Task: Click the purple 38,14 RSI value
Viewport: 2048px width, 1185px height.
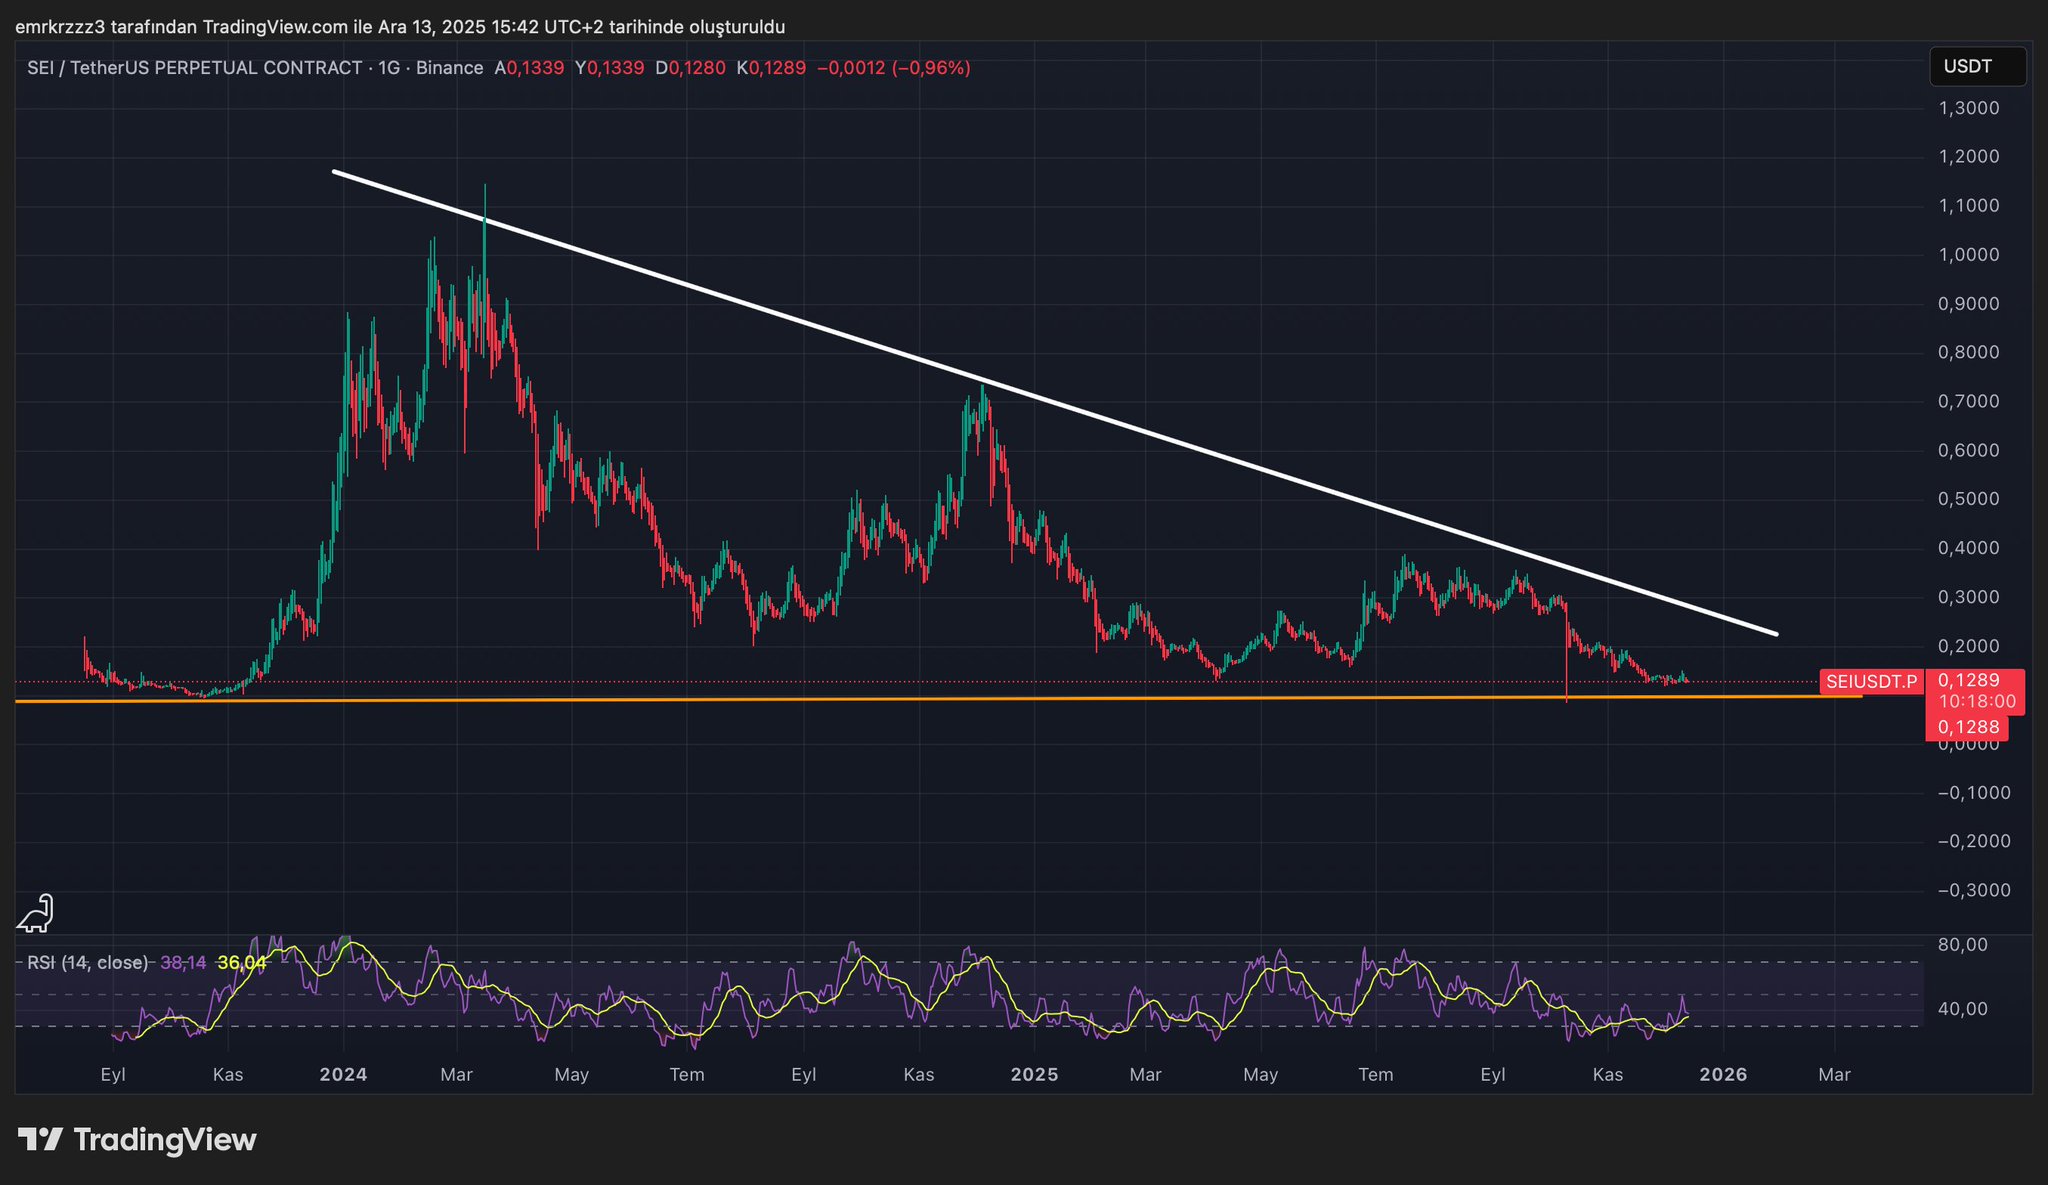Action: (183, 963)
